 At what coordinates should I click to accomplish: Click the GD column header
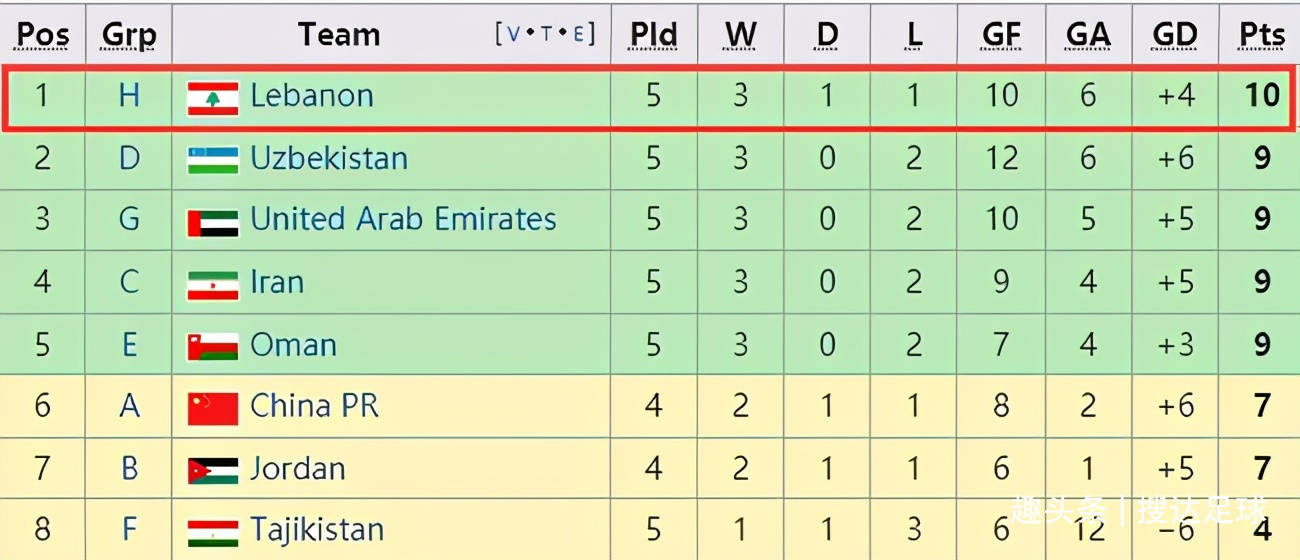click(x=1175, y=35)
